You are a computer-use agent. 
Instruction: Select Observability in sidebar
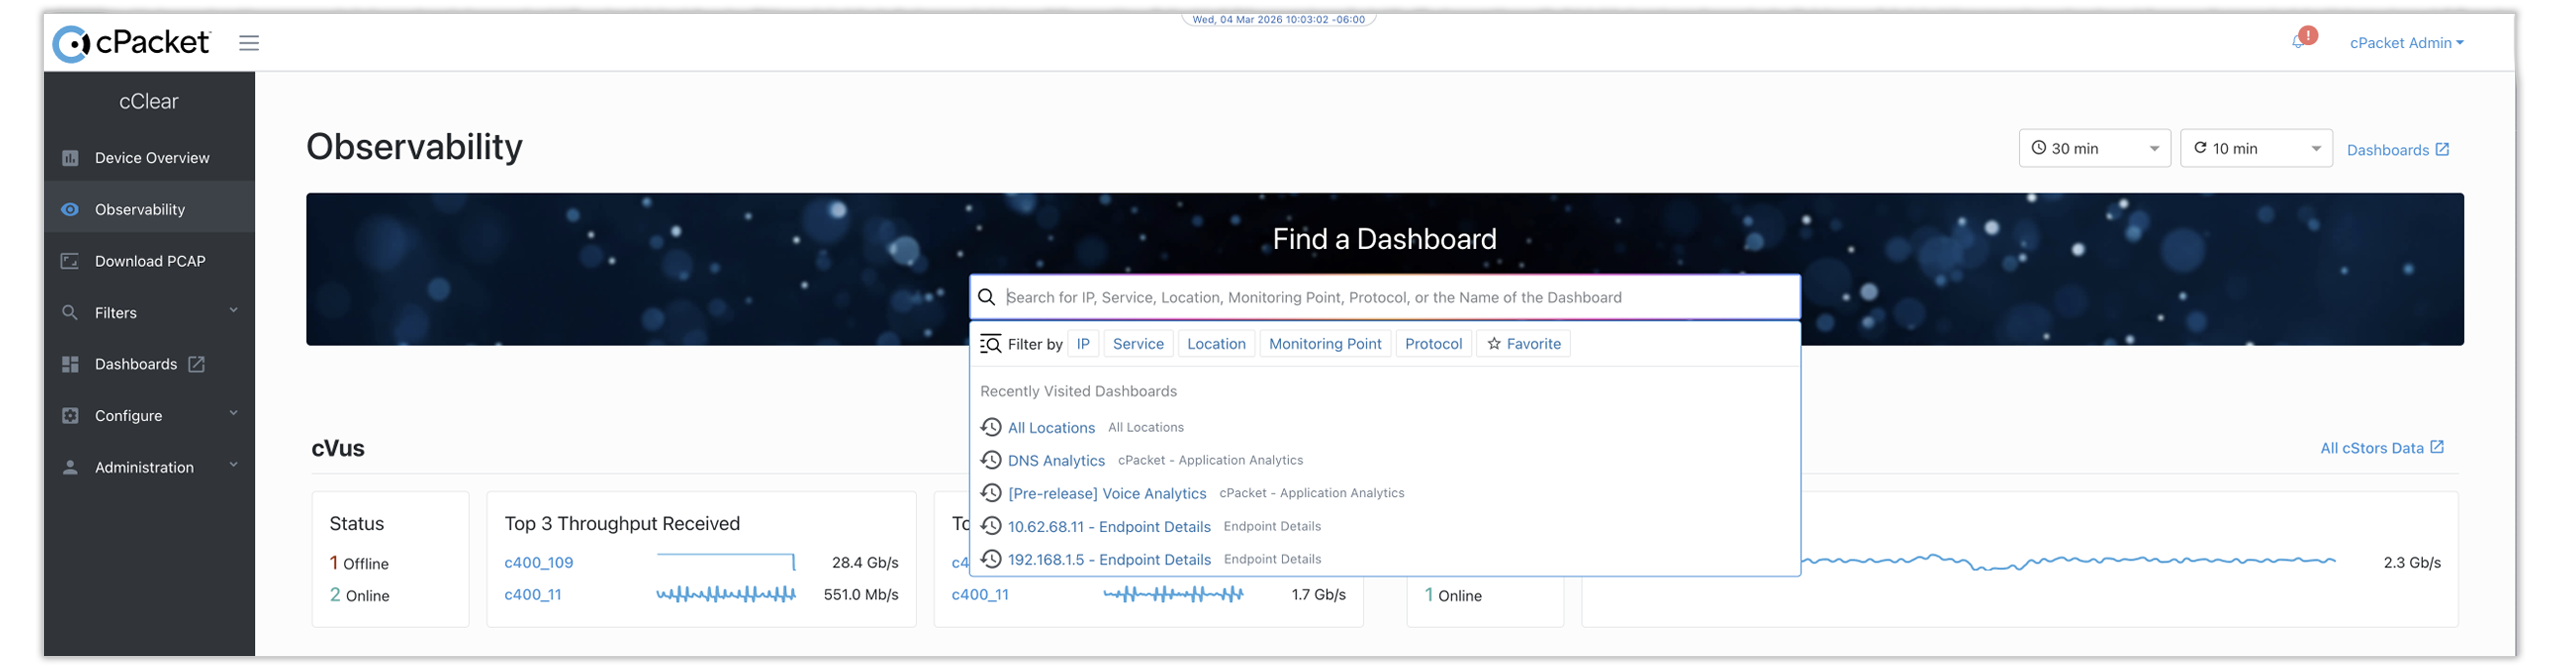pyautogui.click(x=149, y=210)
